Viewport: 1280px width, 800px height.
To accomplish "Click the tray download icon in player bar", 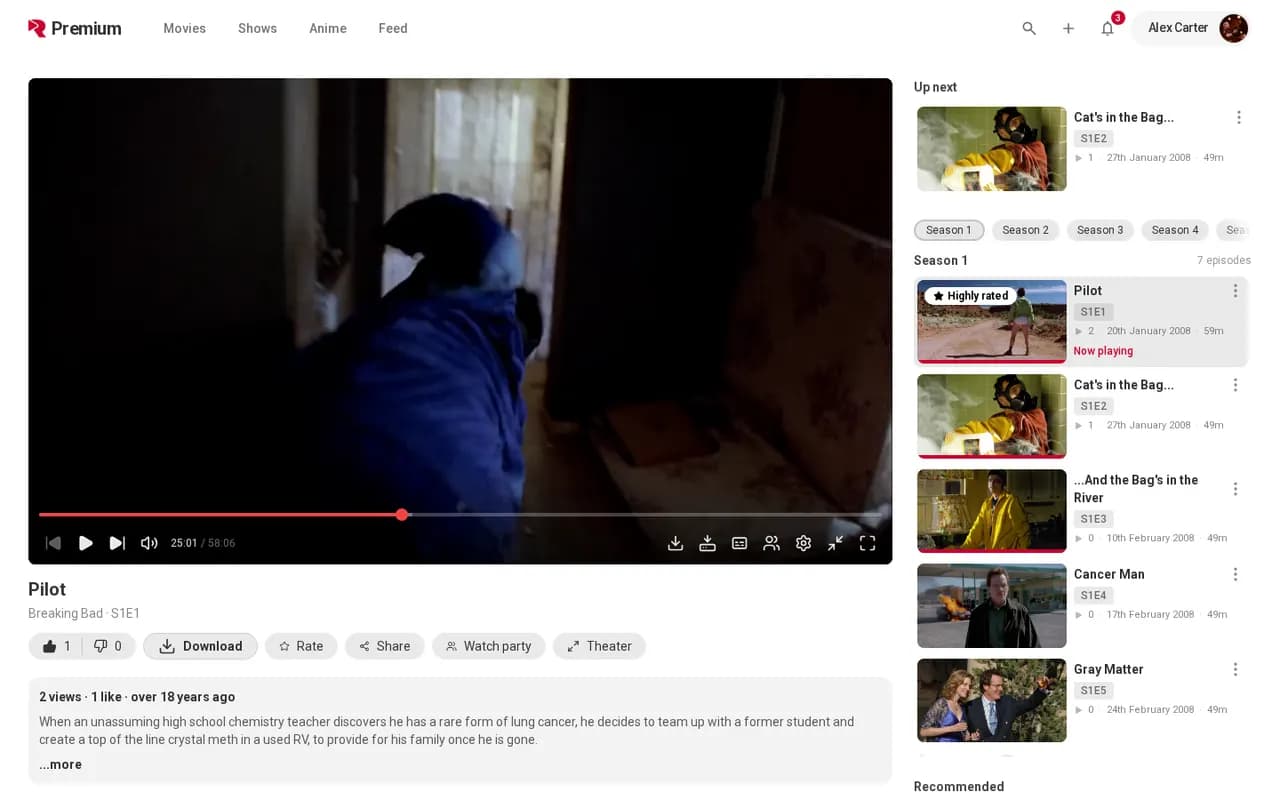I will 676,543.
